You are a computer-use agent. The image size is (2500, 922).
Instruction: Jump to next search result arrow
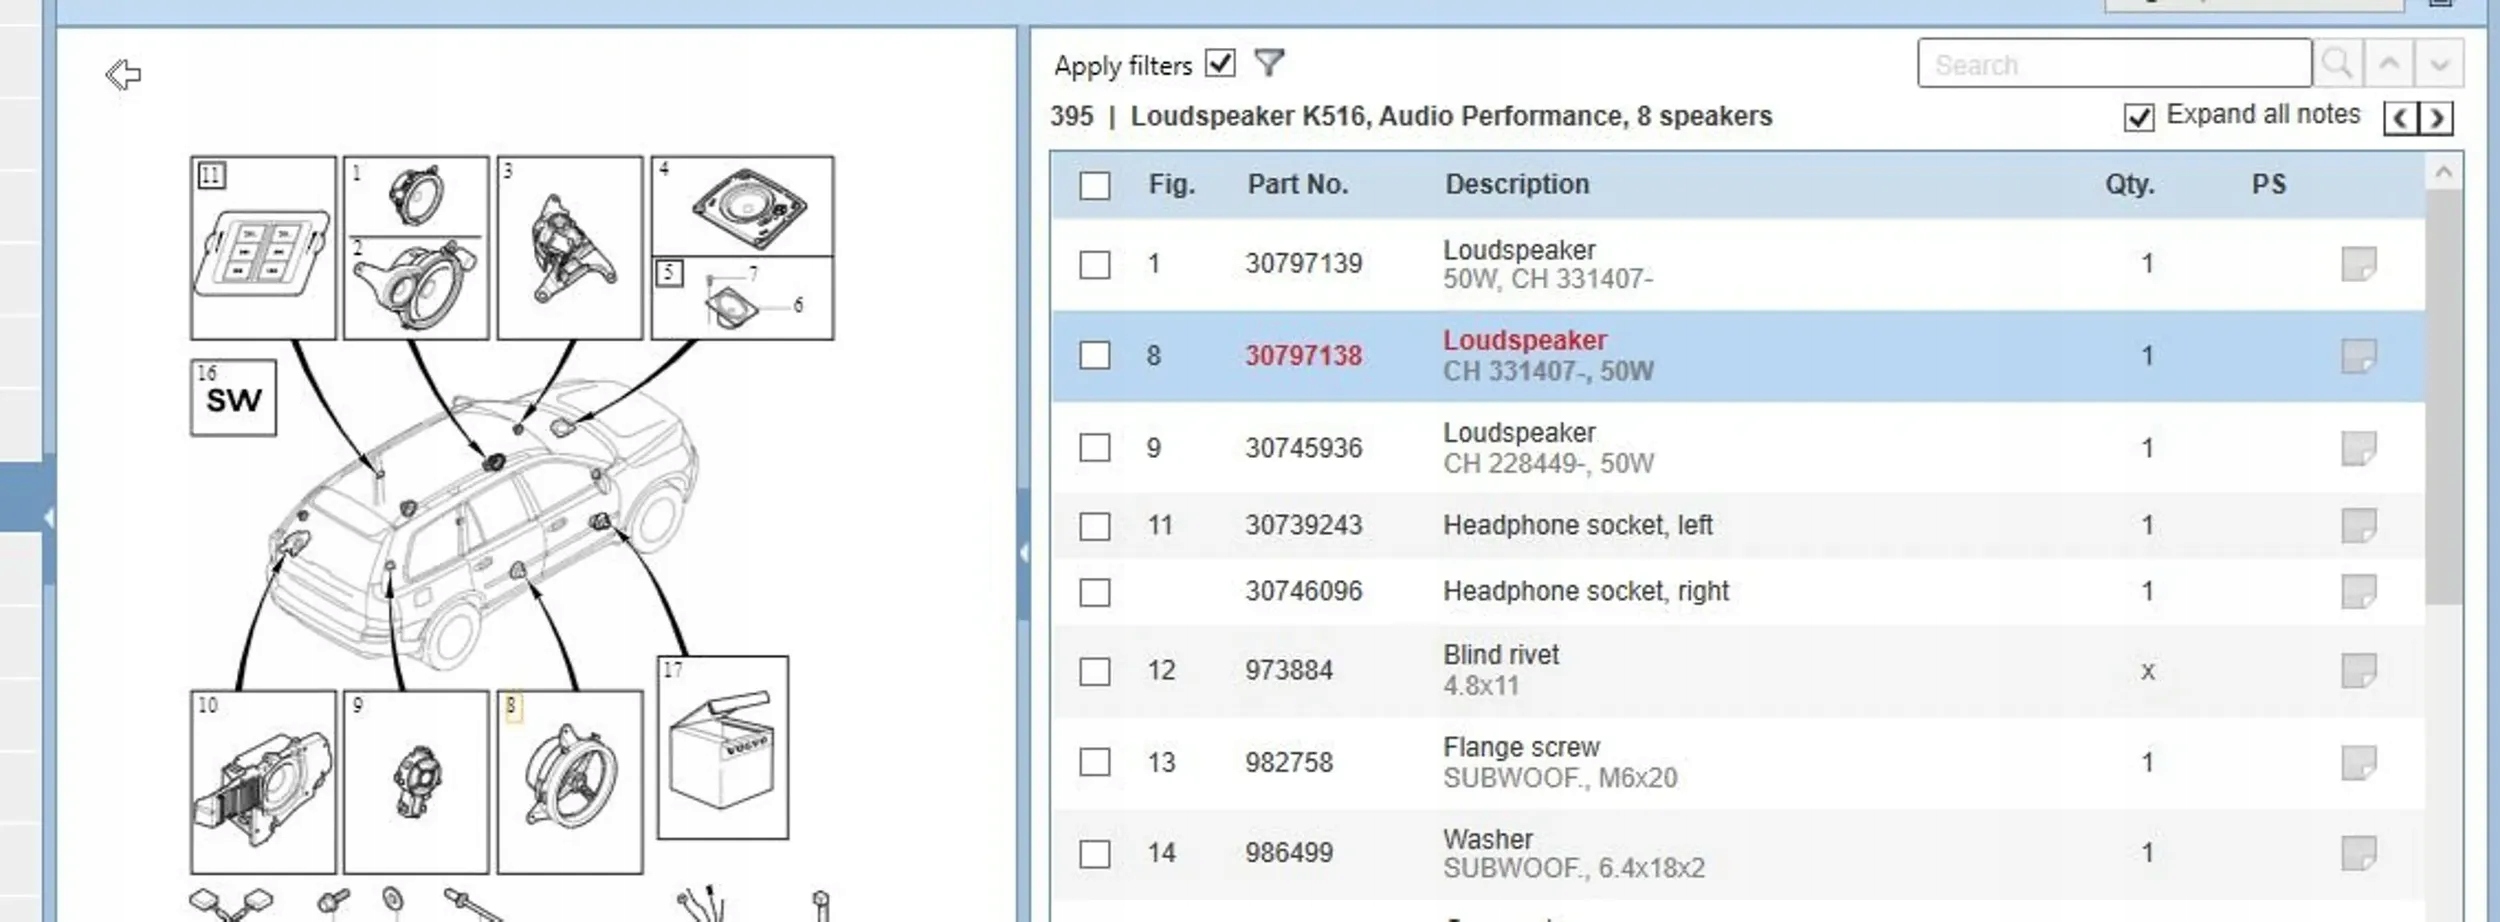click(2439, 64)
